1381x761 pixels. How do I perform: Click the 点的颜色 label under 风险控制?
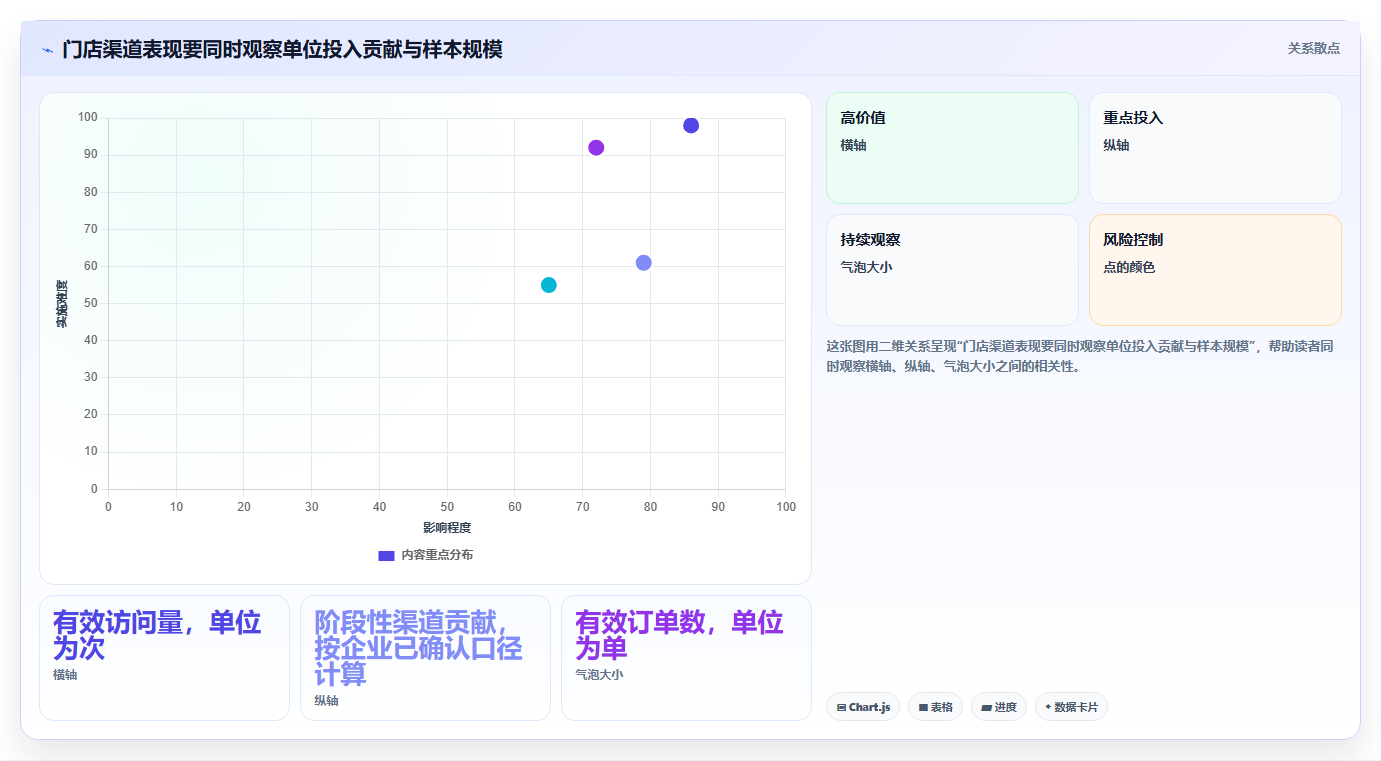coord(1129,267)
